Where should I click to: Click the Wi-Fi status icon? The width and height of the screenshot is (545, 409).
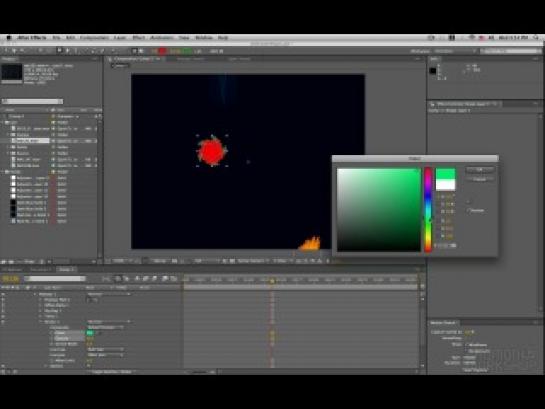[x=472, y=38]
